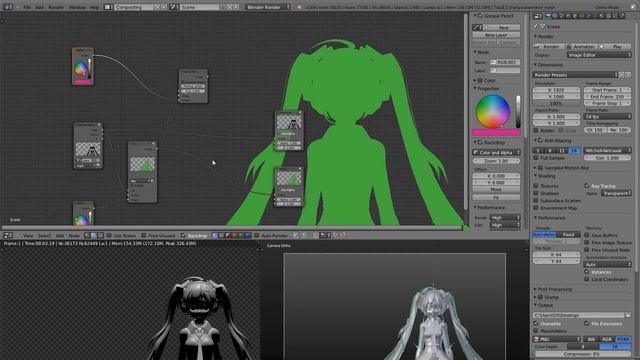Click the Color and Alpha backdrop channel icon
The image size is (640, 360).
point(215,236)
